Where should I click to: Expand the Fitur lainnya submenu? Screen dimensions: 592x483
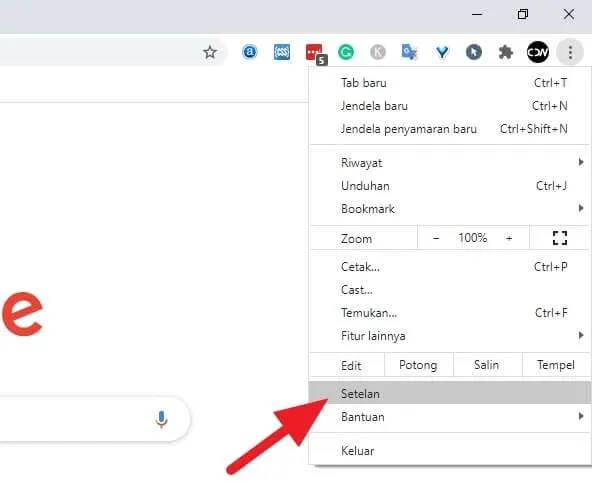point(449,336)
